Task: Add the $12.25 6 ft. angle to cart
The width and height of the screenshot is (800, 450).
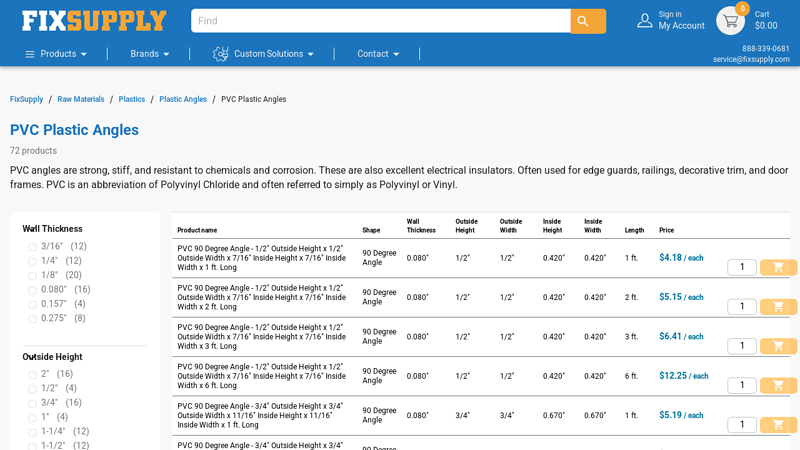Action: point(778,385)
